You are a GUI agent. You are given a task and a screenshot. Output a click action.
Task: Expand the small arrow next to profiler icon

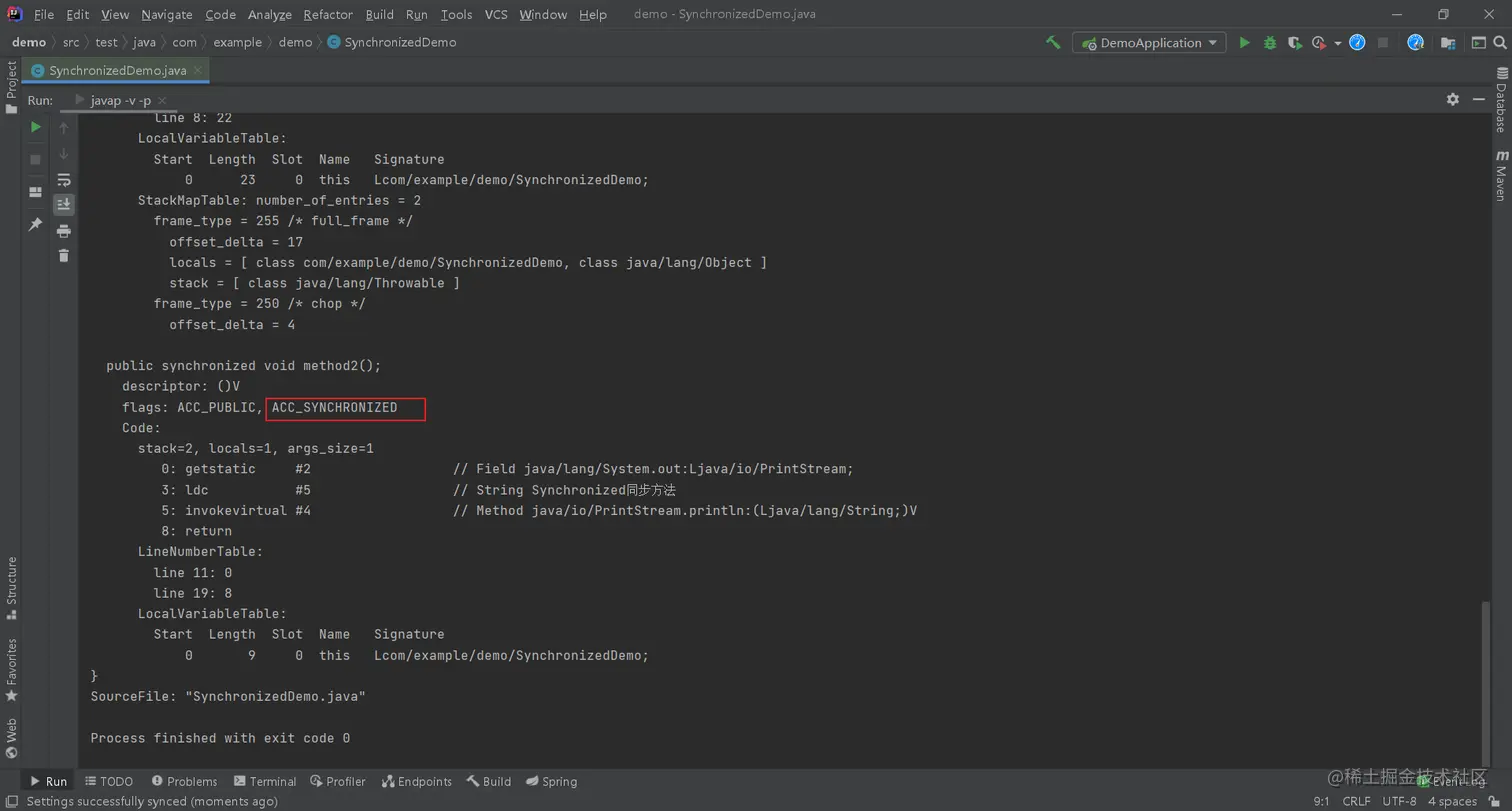pyautogui.click(x=1338, y=43)
